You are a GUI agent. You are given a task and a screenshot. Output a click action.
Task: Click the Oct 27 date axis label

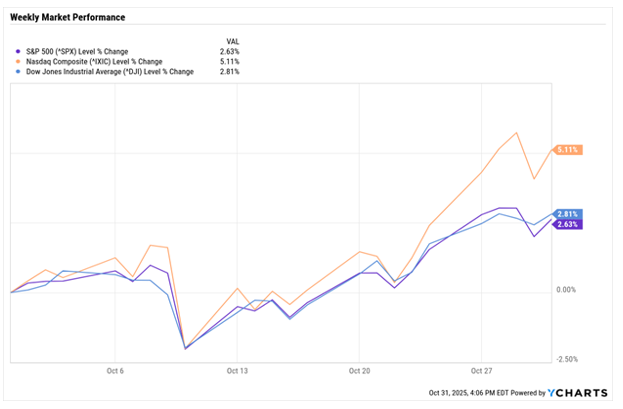(482, 369)
